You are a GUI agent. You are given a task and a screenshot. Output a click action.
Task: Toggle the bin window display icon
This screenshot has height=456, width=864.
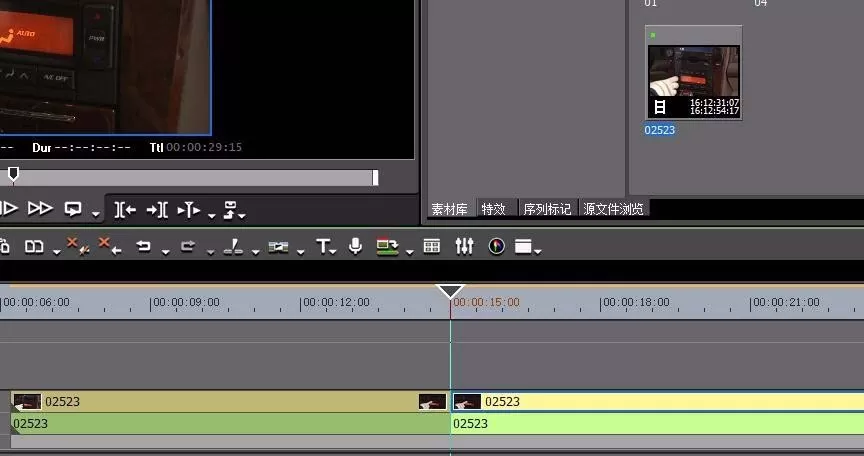pos(431,246)
